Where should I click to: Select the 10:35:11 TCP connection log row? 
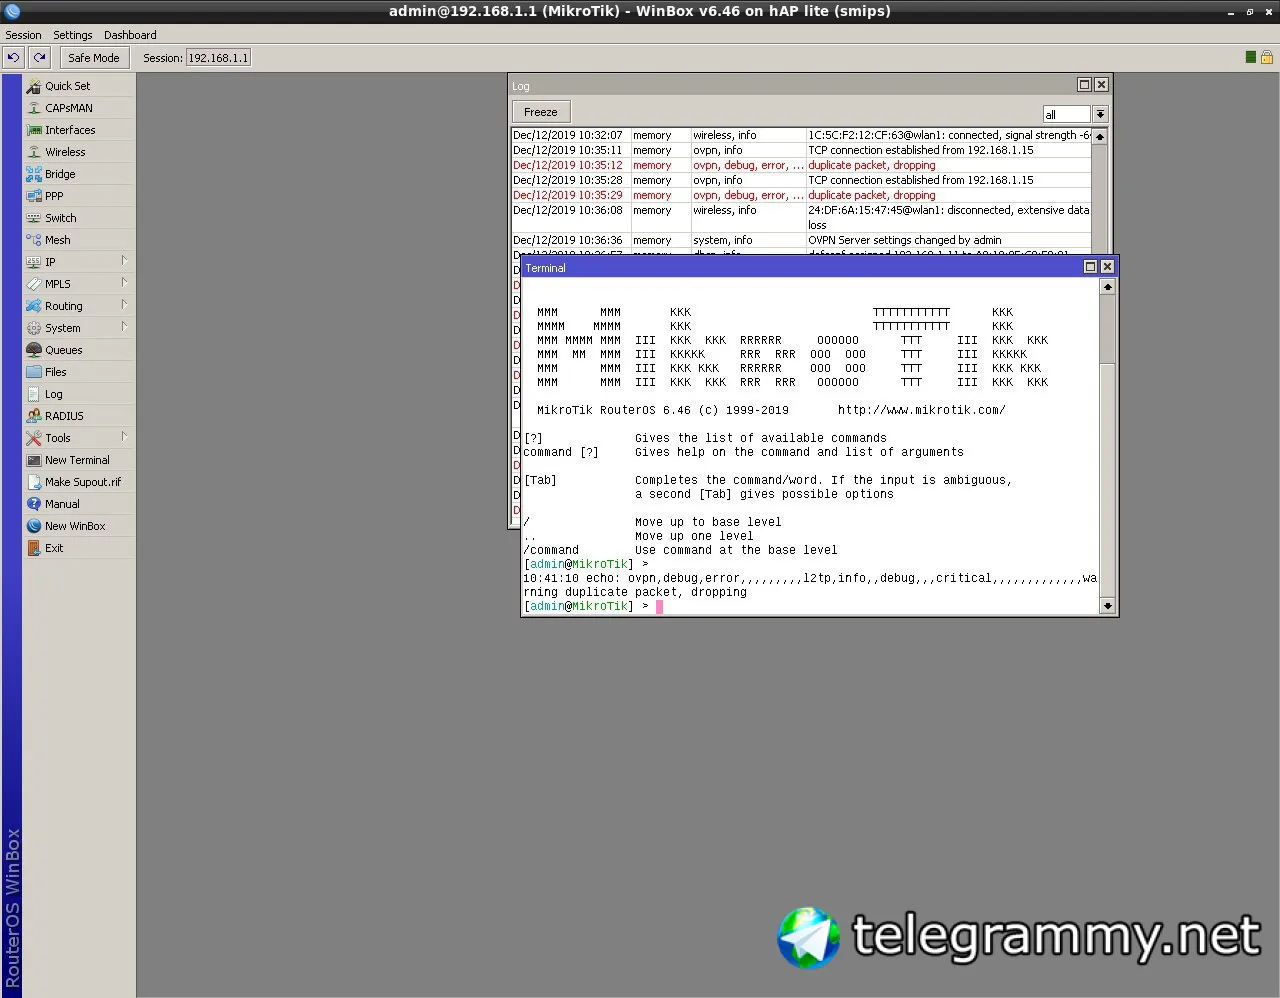(x=801, y=150)
